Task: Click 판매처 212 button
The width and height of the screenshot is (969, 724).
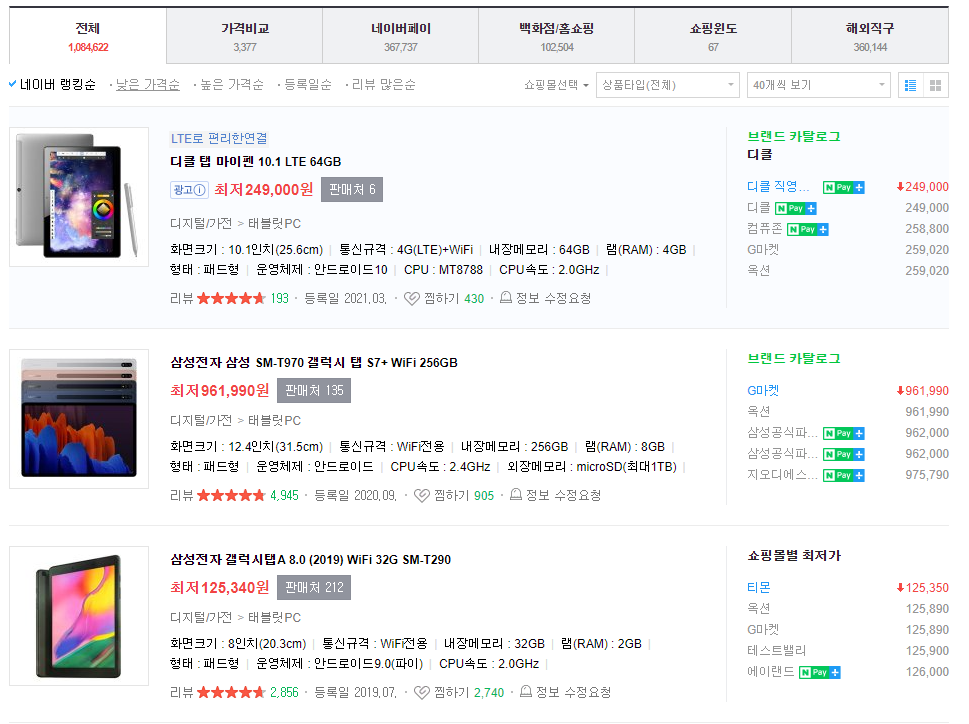Action: coord(314,587)
